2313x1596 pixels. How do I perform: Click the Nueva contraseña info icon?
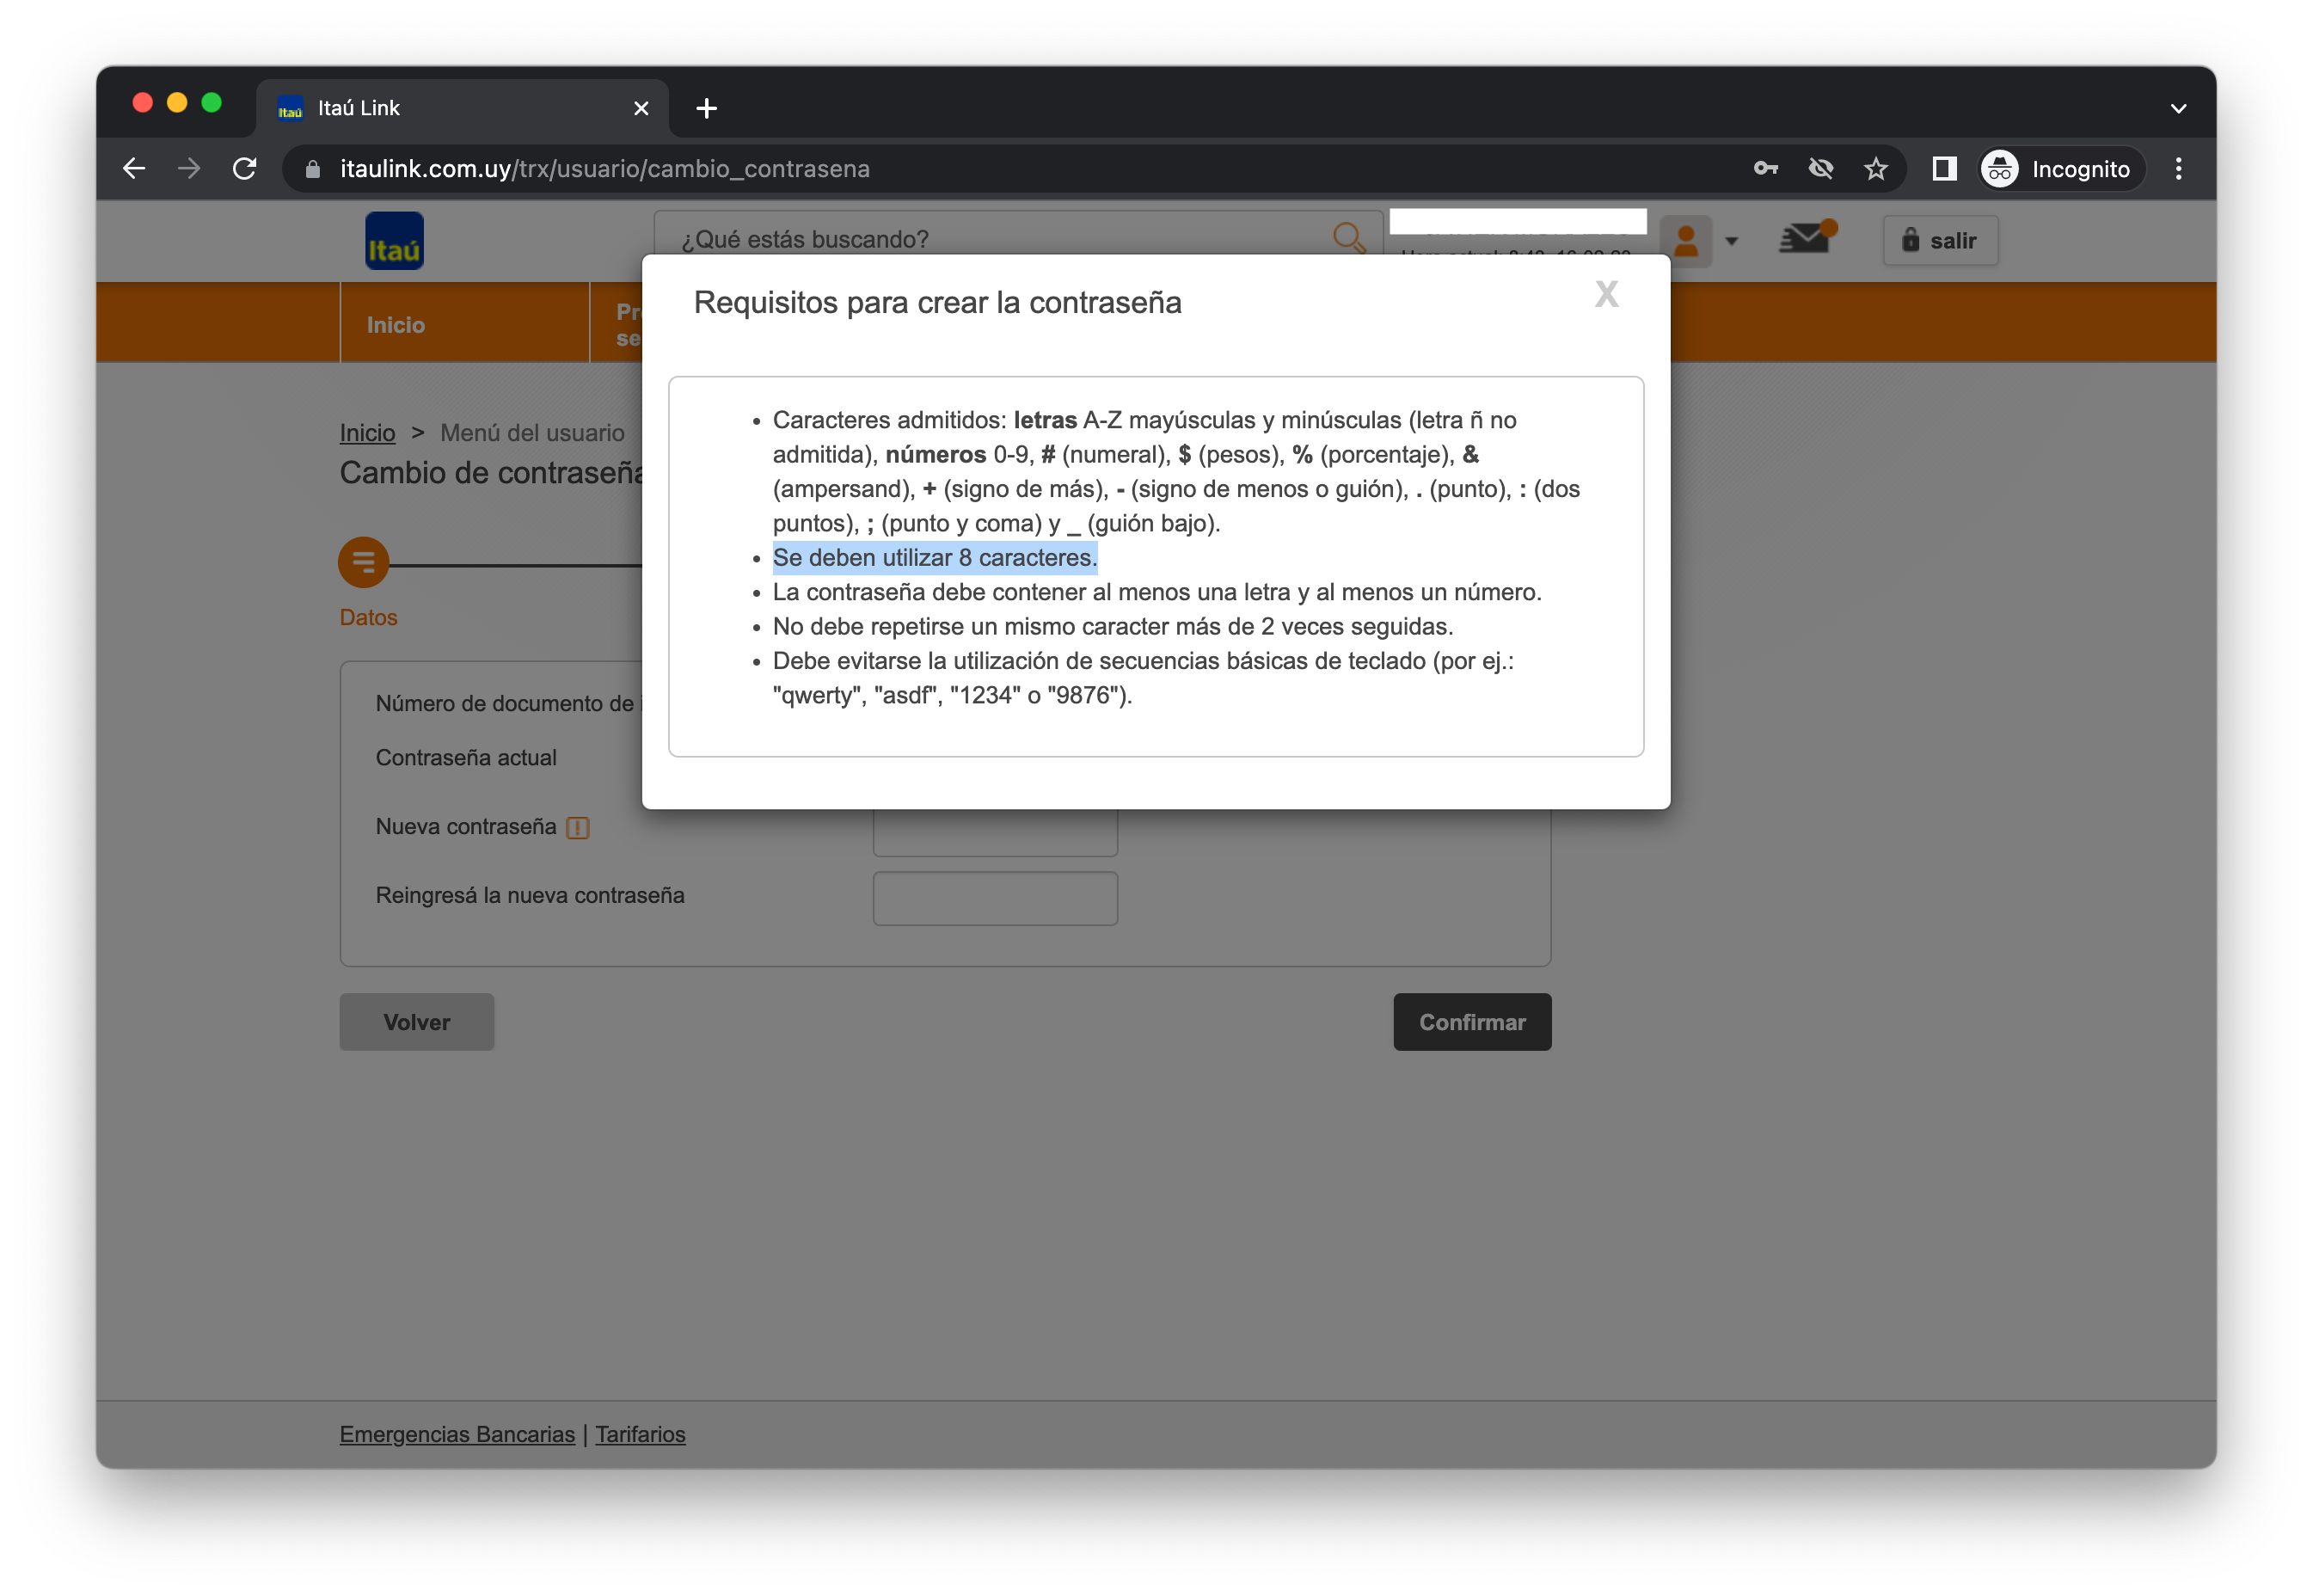point(577,827)
